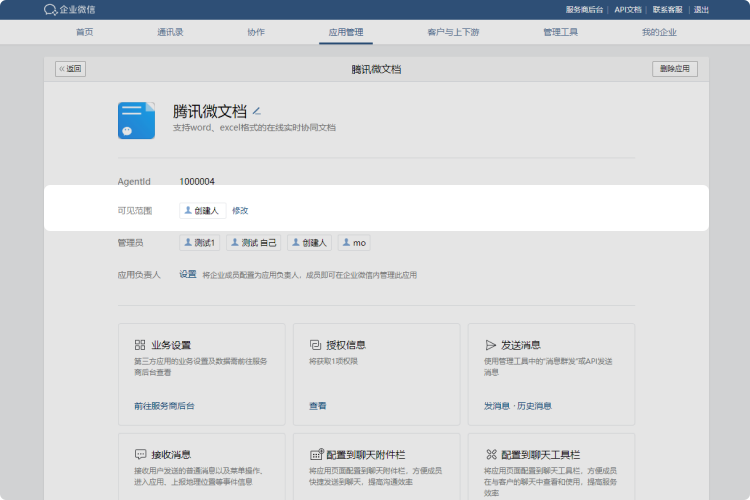Viewport: 750px width, 500px height.
Task: Click the 创建人 tag in 可见范围
Action: click(202, 211)
